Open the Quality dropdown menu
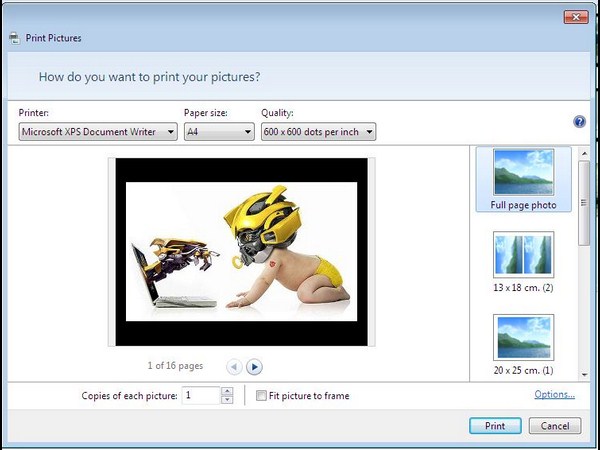The image size is (600, 450). [x=318, y=132]
